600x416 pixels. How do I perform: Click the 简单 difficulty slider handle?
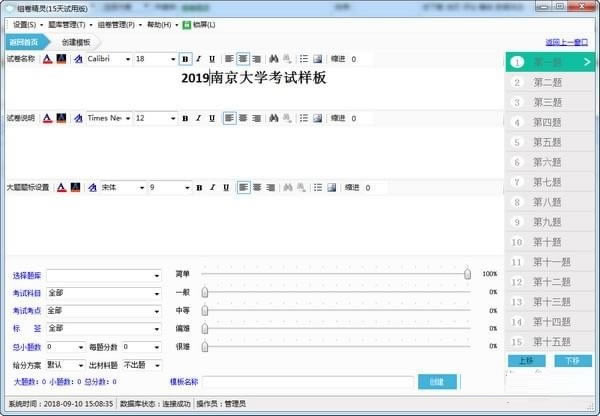467,273
